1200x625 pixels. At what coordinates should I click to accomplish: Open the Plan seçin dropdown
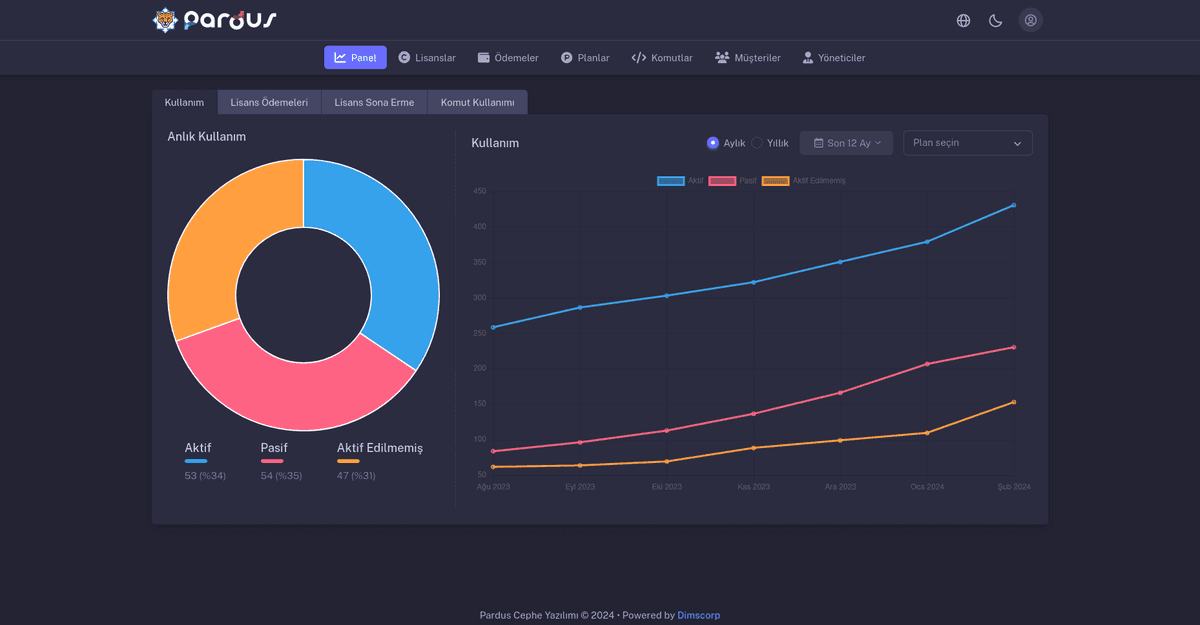pos(967,143)
